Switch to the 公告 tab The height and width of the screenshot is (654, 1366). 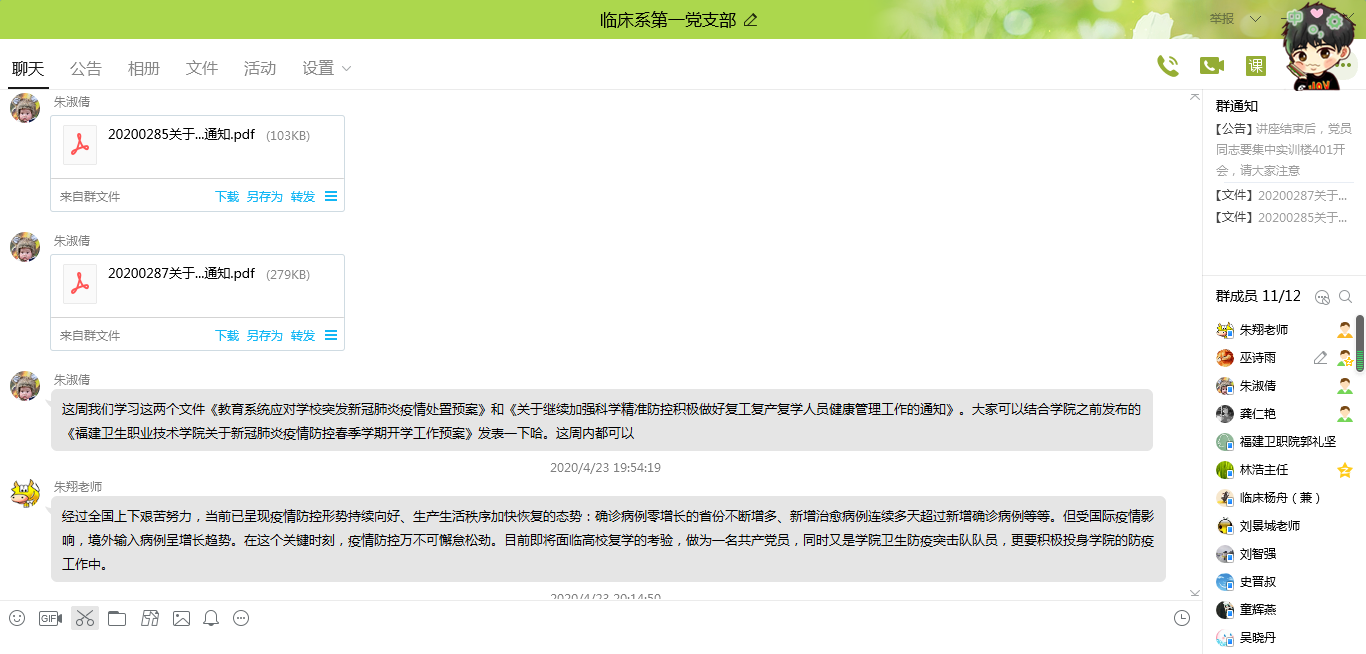[x=86, y=68]
